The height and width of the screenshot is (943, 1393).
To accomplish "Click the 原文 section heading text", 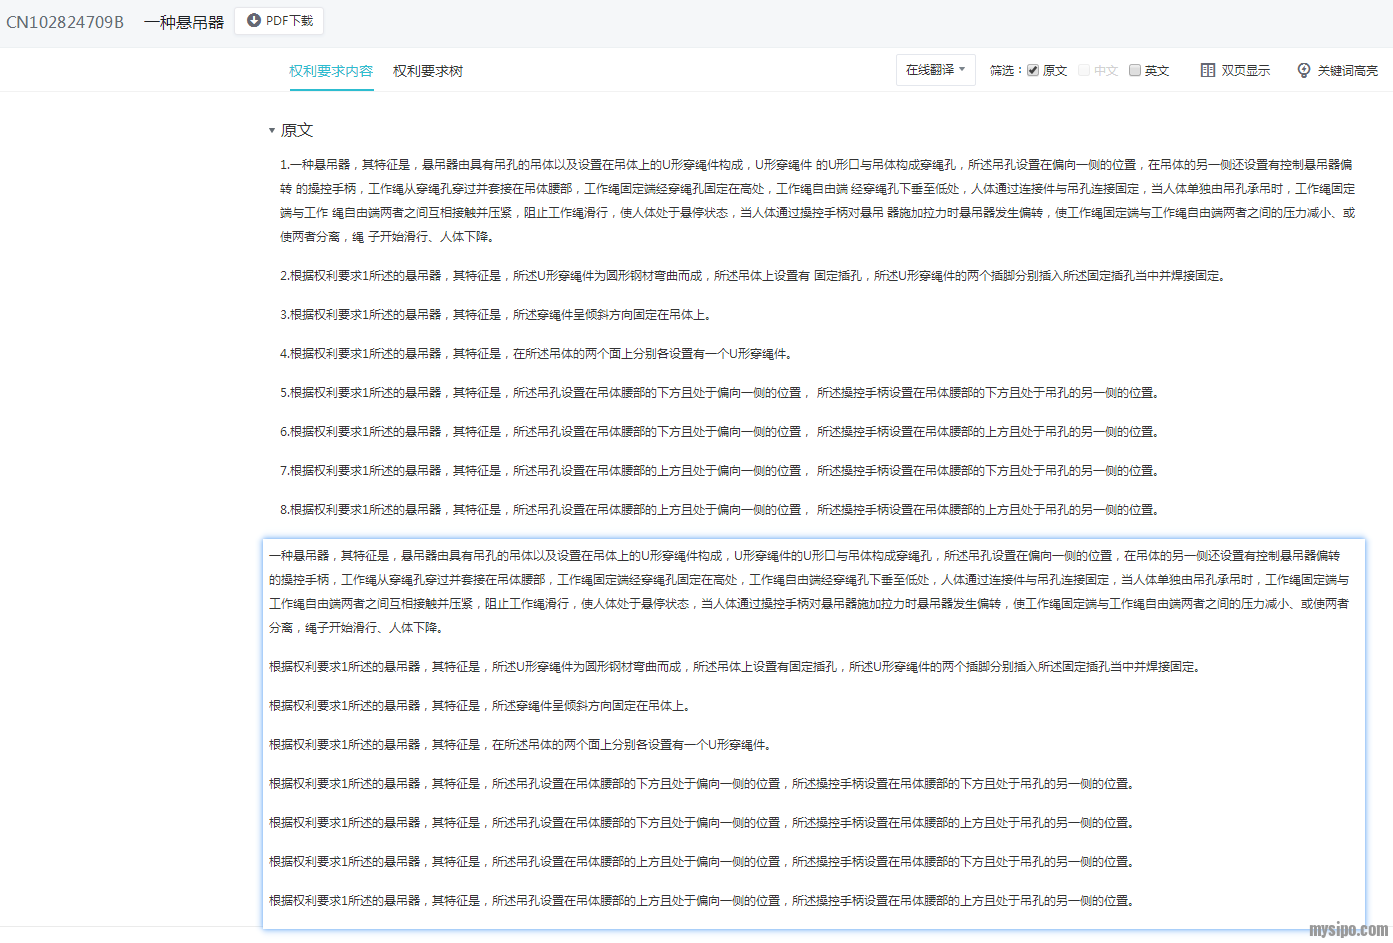I will point(297,130).
